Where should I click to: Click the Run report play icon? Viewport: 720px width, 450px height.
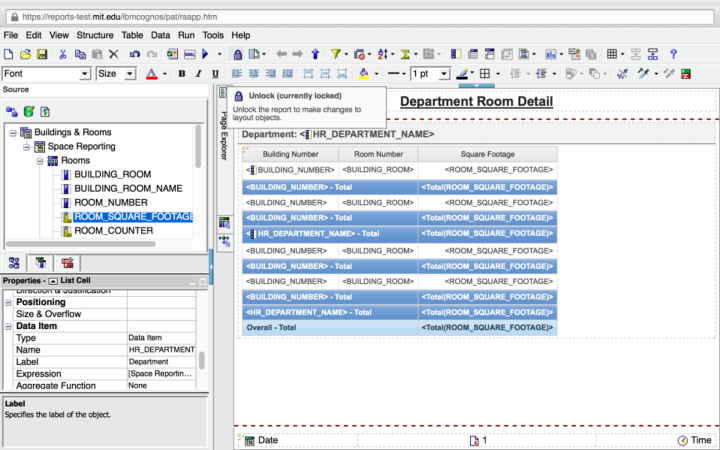[205, 54]
